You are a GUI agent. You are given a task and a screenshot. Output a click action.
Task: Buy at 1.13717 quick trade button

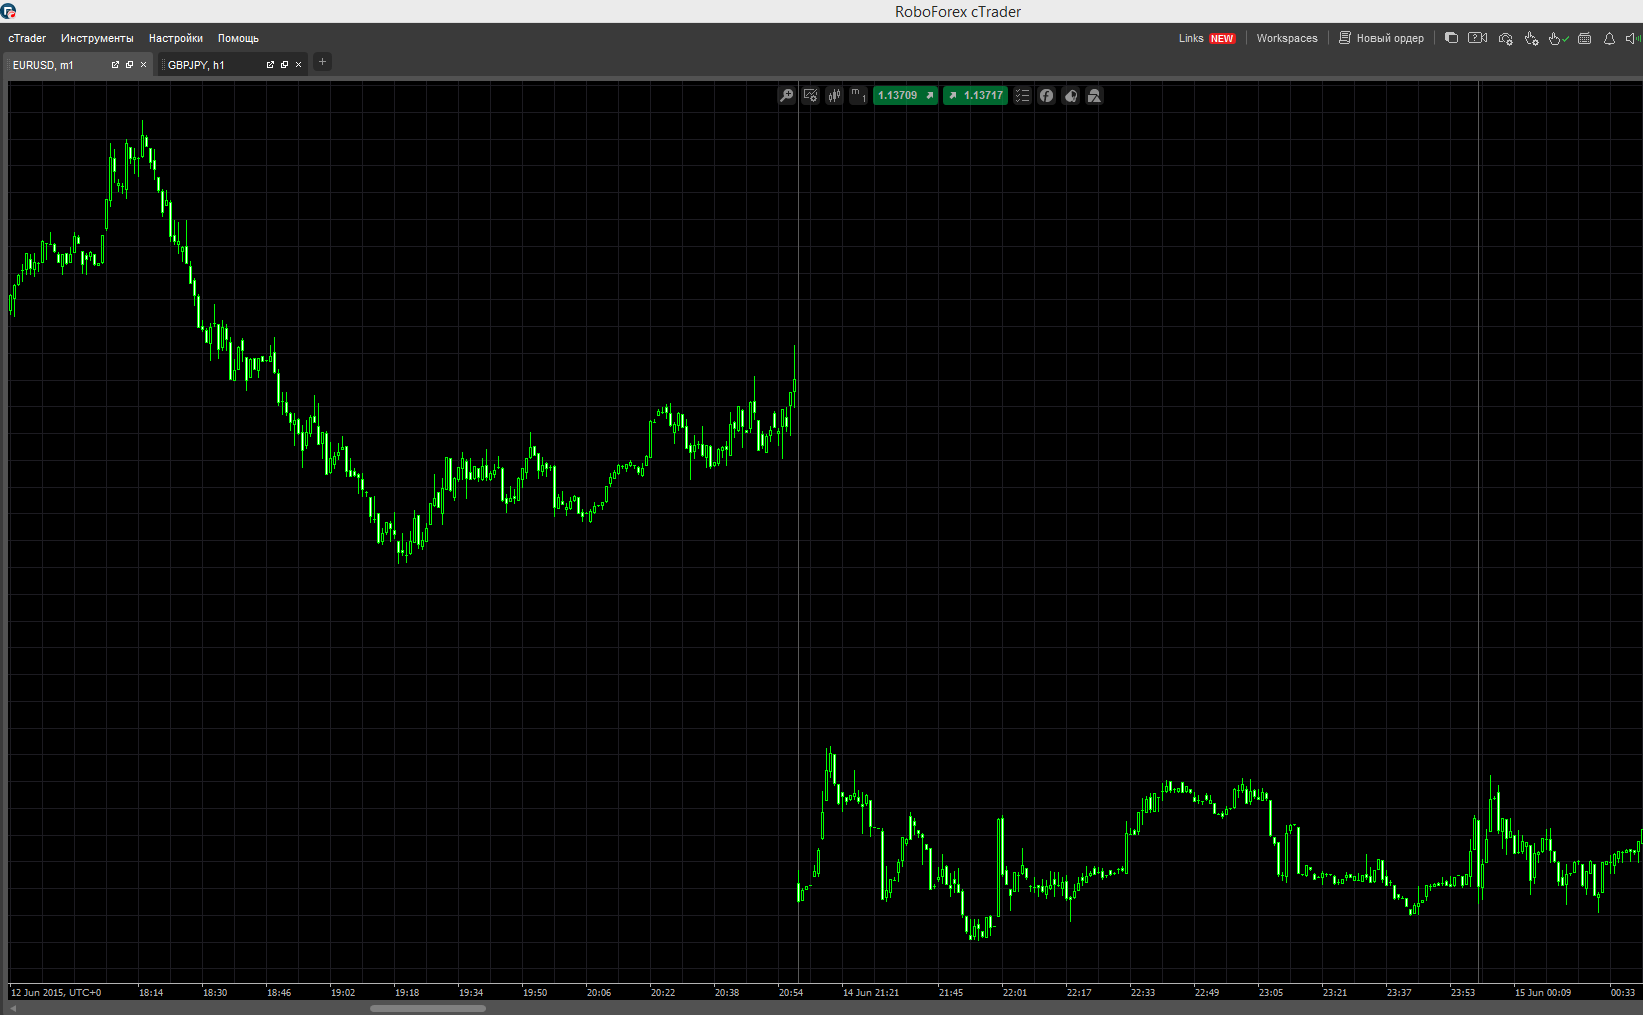click(x=975, y=96)
